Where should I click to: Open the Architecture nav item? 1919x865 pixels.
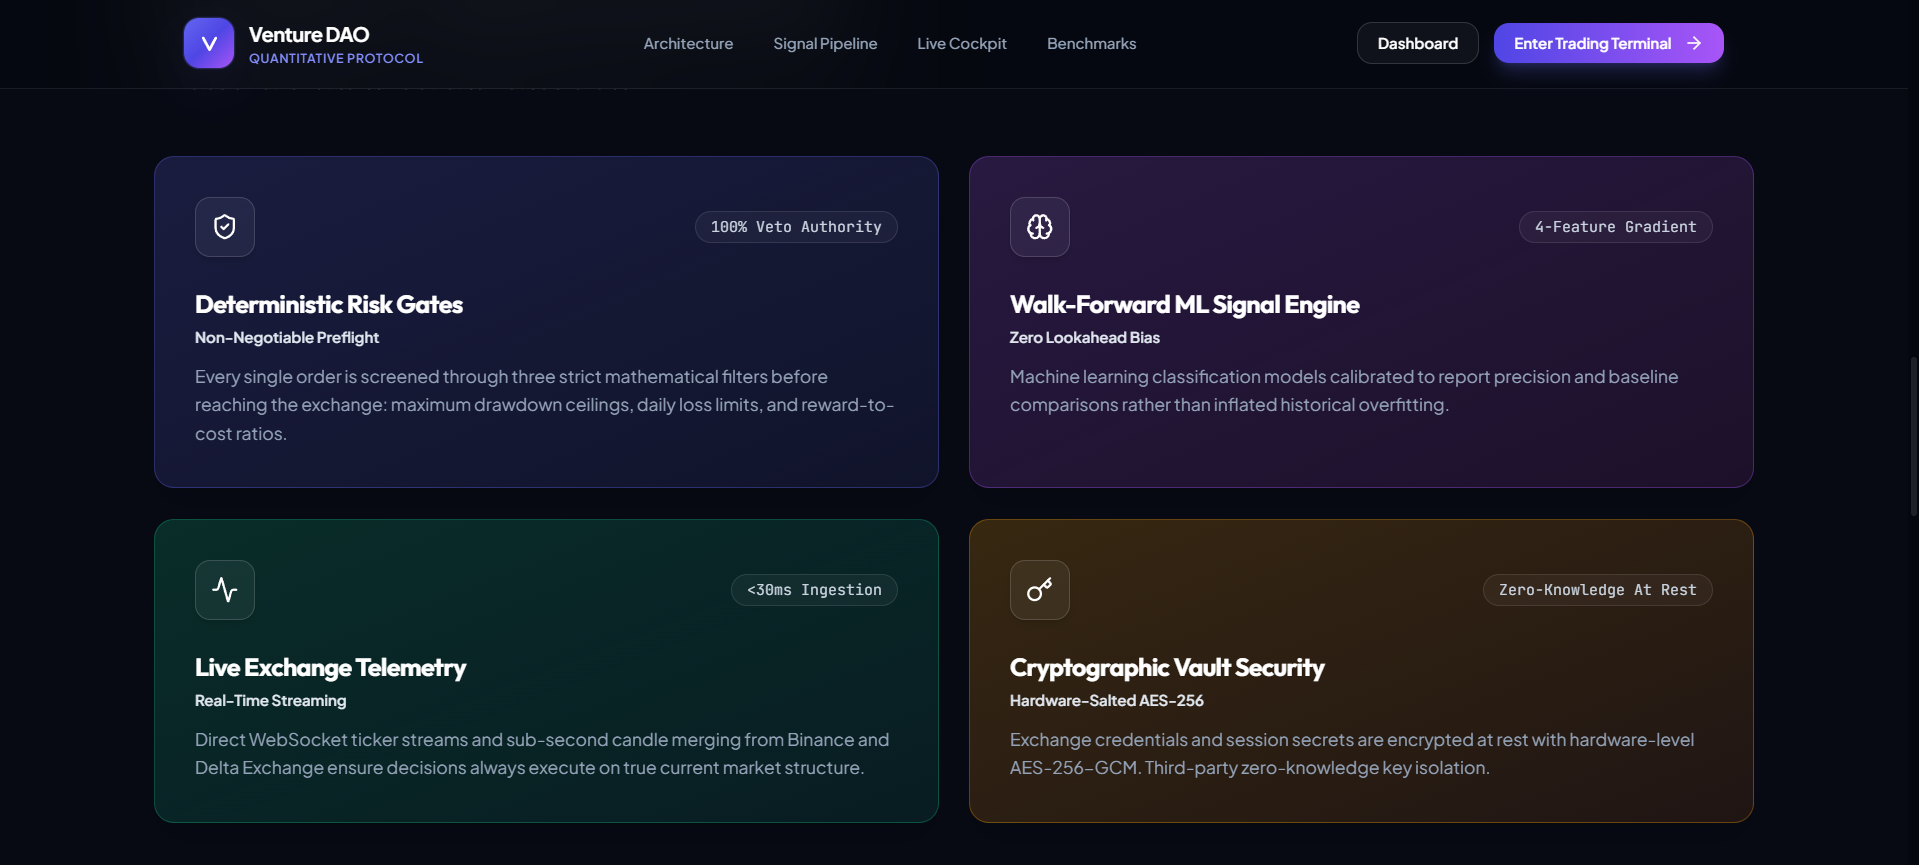tap(688, 44)
